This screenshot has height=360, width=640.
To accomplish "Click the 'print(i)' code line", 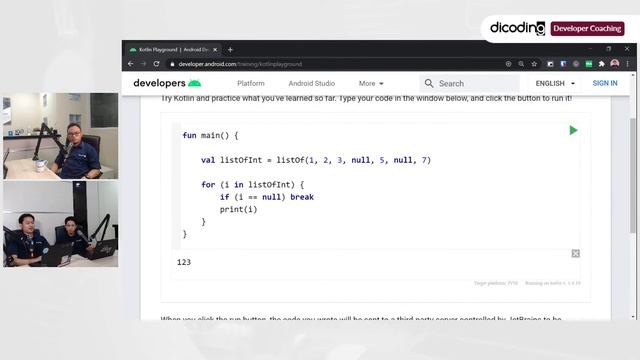I will pyautogui.click(x=238, y=210).
